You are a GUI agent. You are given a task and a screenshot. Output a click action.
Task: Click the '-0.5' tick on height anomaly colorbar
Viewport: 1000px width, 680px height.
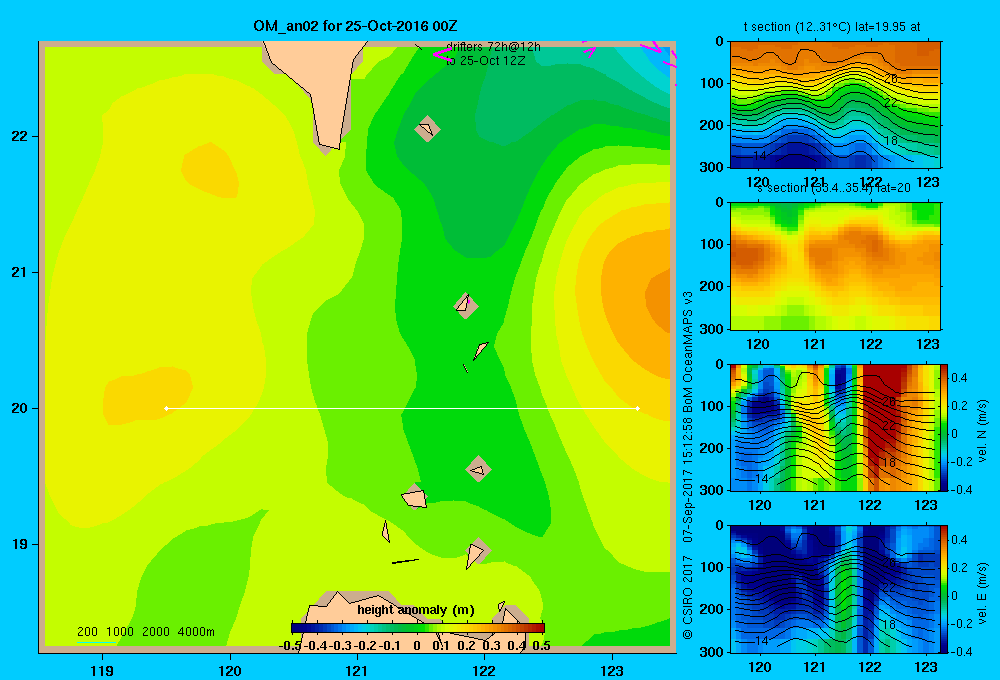pos(290,646)
